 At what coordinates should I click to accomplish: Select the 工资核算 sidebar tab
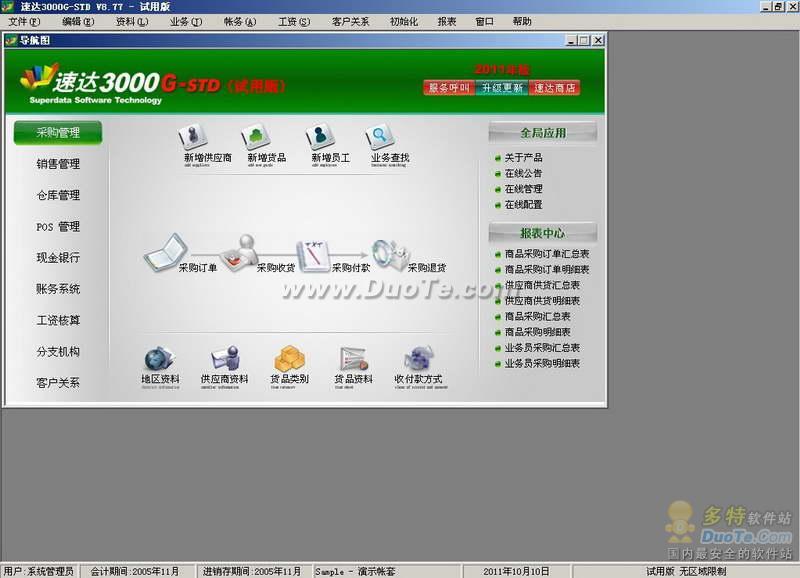coord(58,320)
